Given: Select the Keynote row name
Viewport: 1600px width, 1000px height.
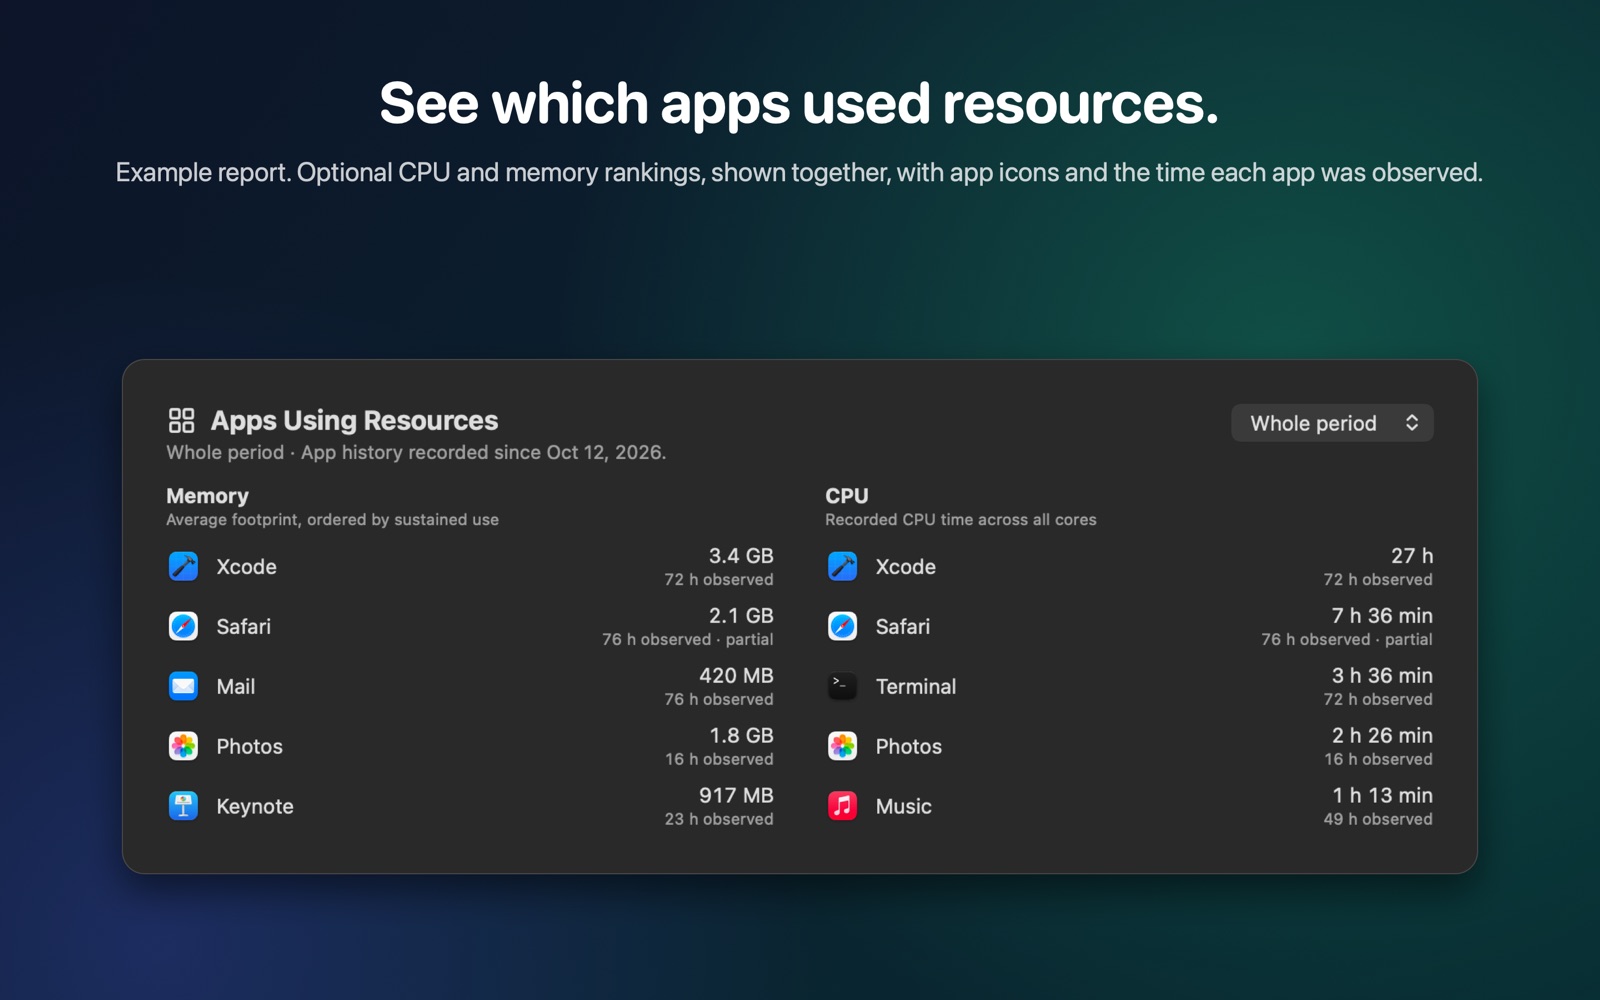Looking at the screenshot, I should tap(254, 806).
